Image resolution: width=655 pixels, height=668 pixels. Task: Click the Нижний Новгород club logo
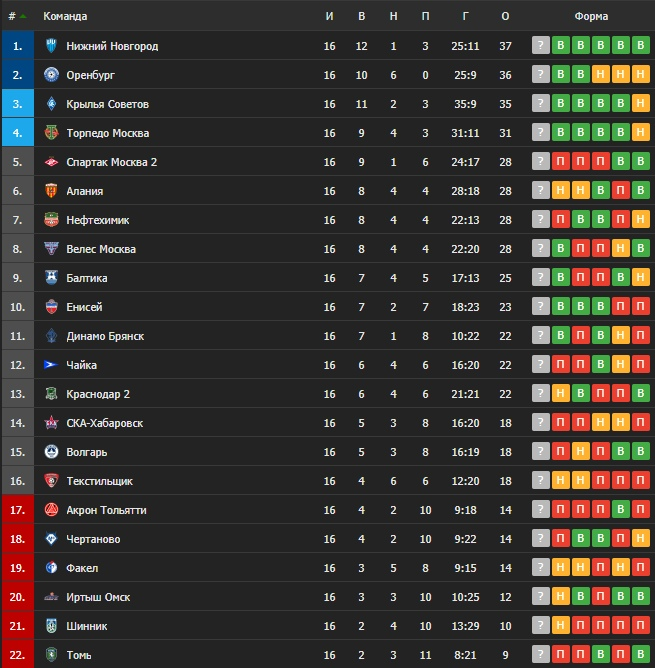click(52, 46)
